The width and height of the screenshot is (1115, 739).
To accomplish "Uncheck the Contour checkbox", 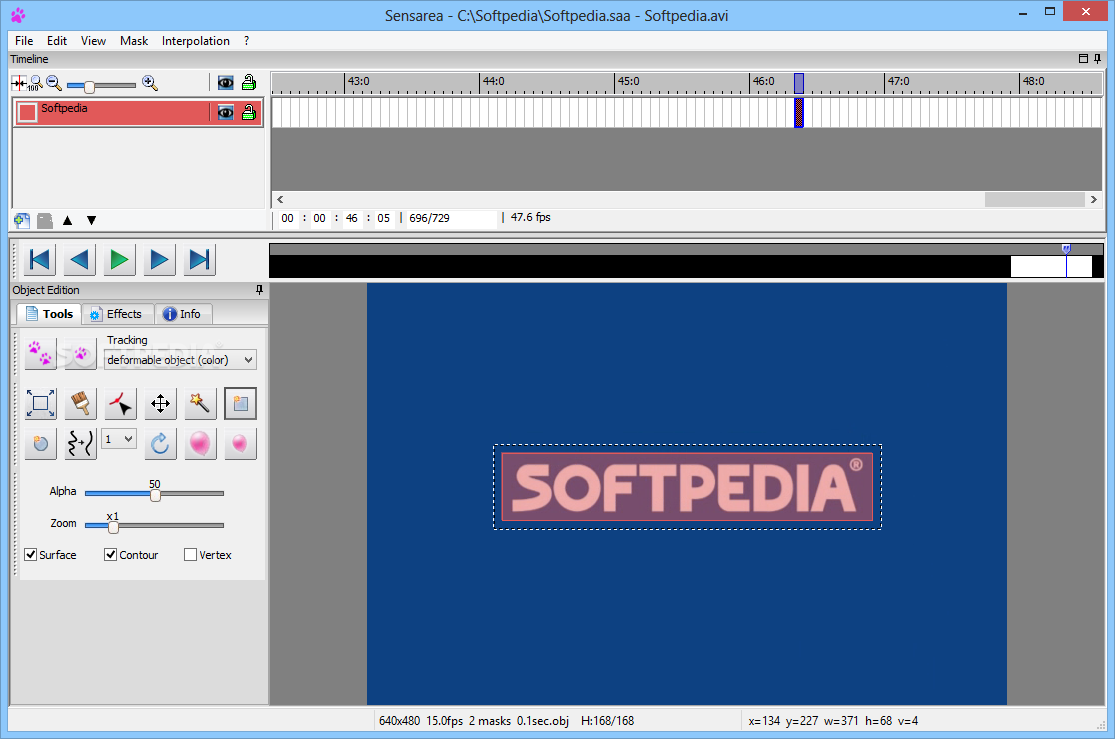I will pyautogui.click(x=110, y=555).
